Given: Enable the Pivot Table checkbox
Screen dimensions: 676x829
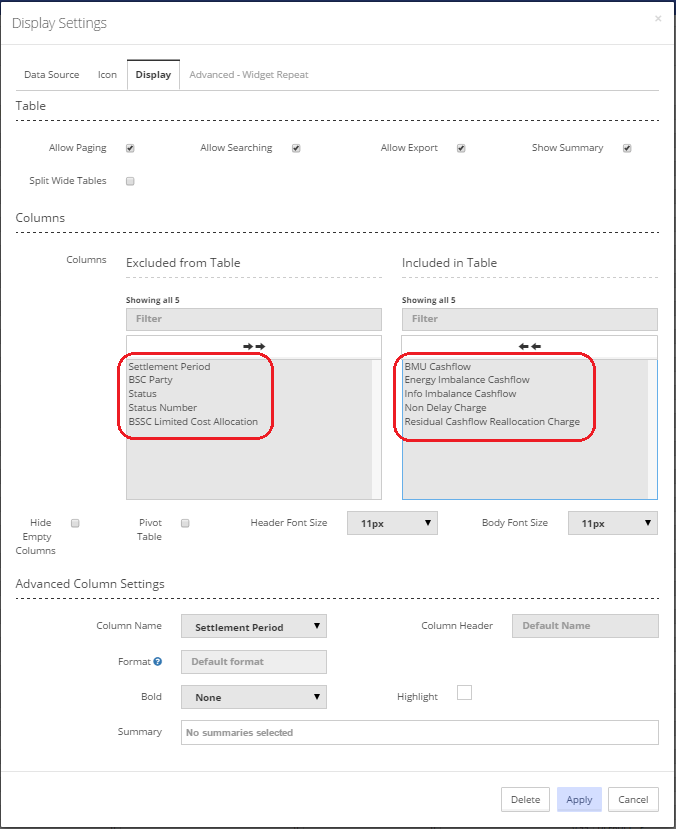Looking at the screenshot, I should (x=185, y=523).
